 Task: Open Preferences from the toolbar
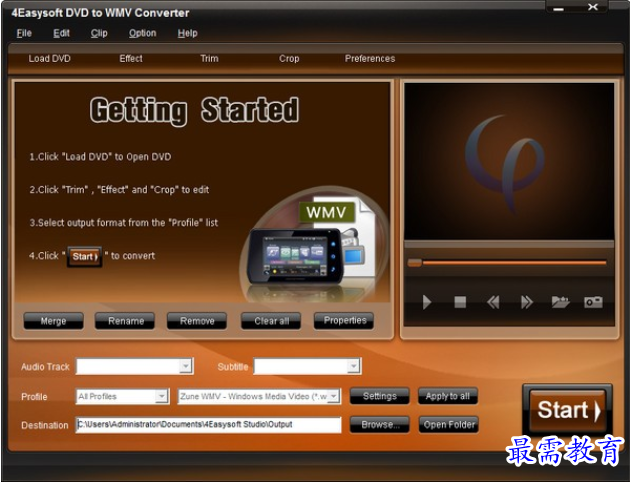[370, 59]
